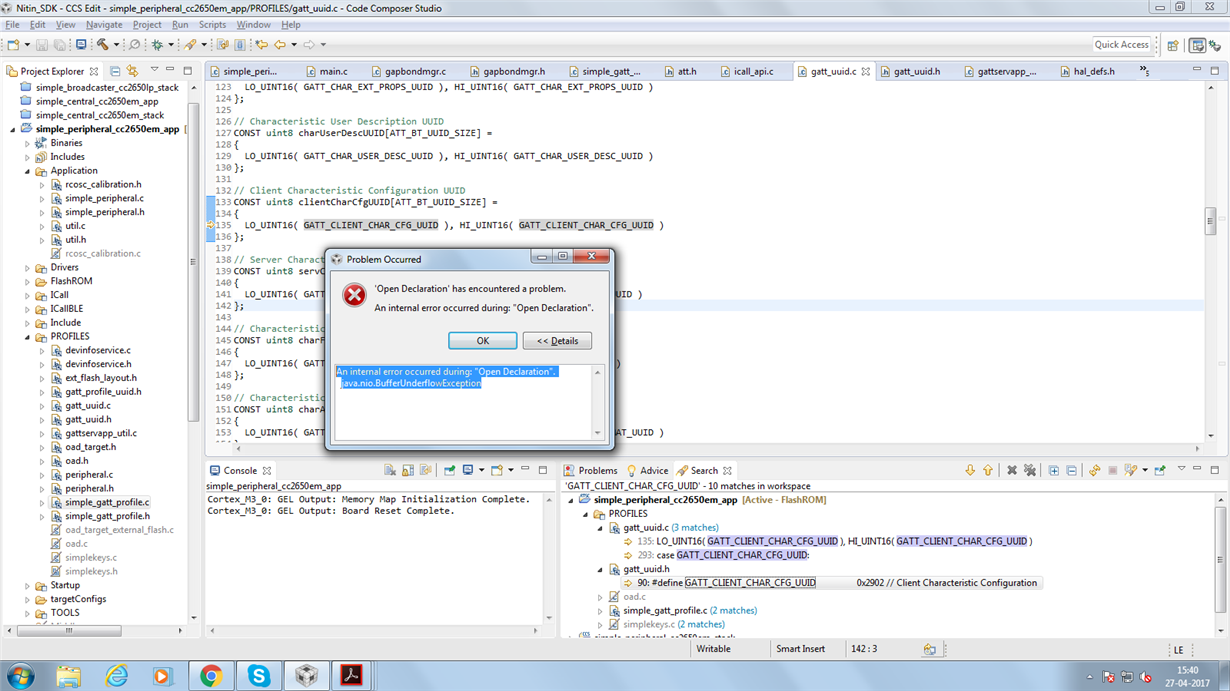Toggle Link with Editor in Project Explorer
Viewport: 1230px width, 691px height.
pyautogui.click(x=133, y=71)
